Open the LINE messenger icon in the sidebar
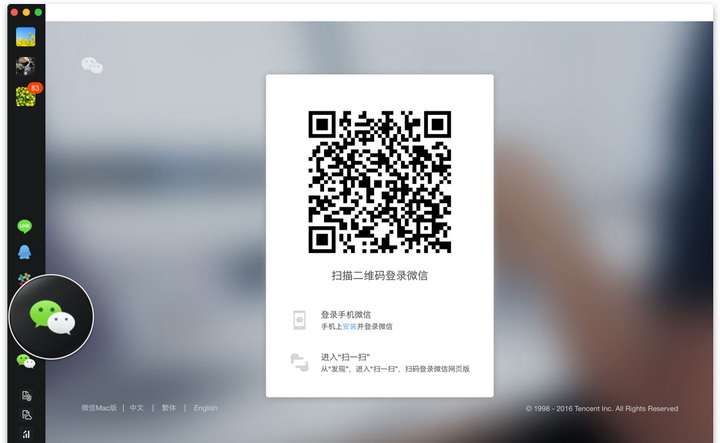This screenshot has height=443, width=720. [x=24, y=226]
